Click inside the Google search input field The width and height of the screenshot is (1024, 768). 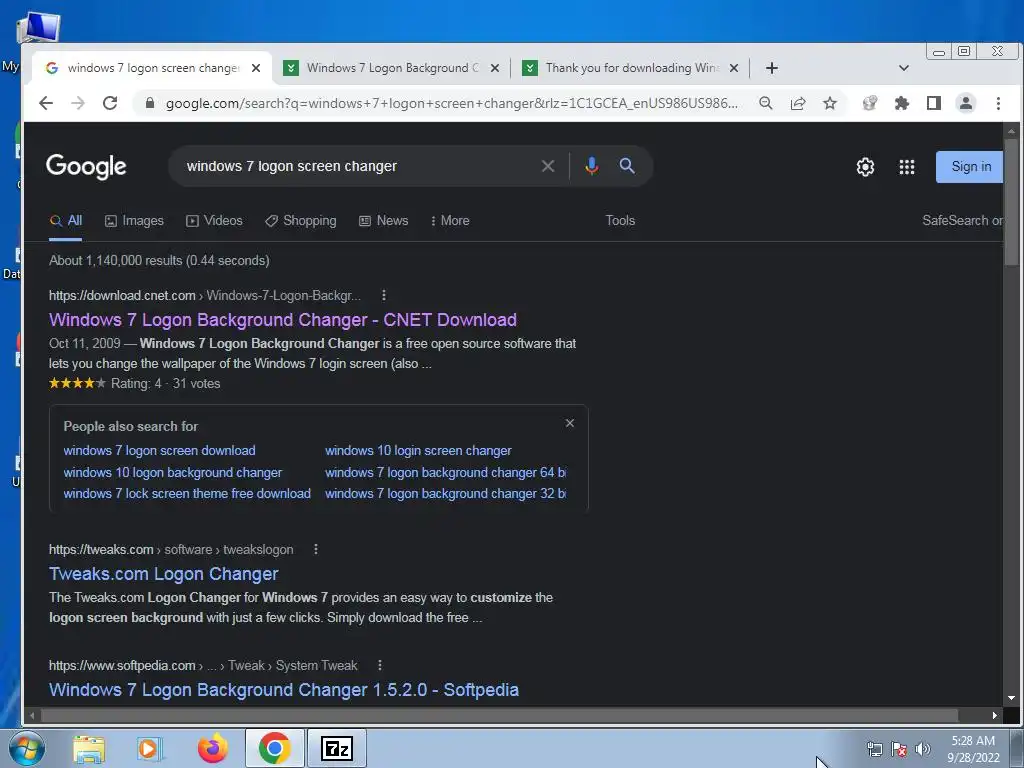pos(359,167)
